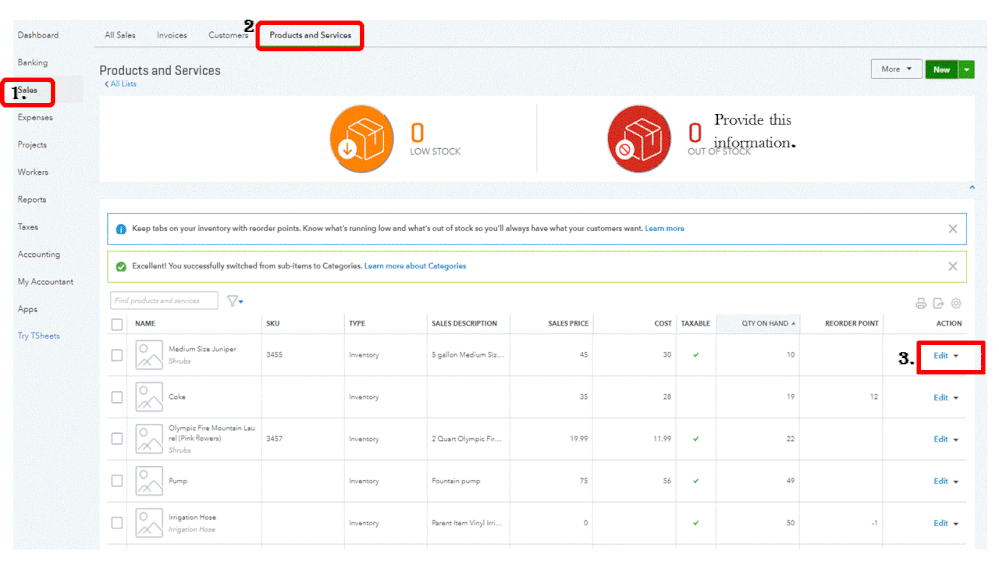The width and height of the screenshot is (999, 562).
Task: Click Medium Size Juniper image placeholder
Action: tap(149, 355)
